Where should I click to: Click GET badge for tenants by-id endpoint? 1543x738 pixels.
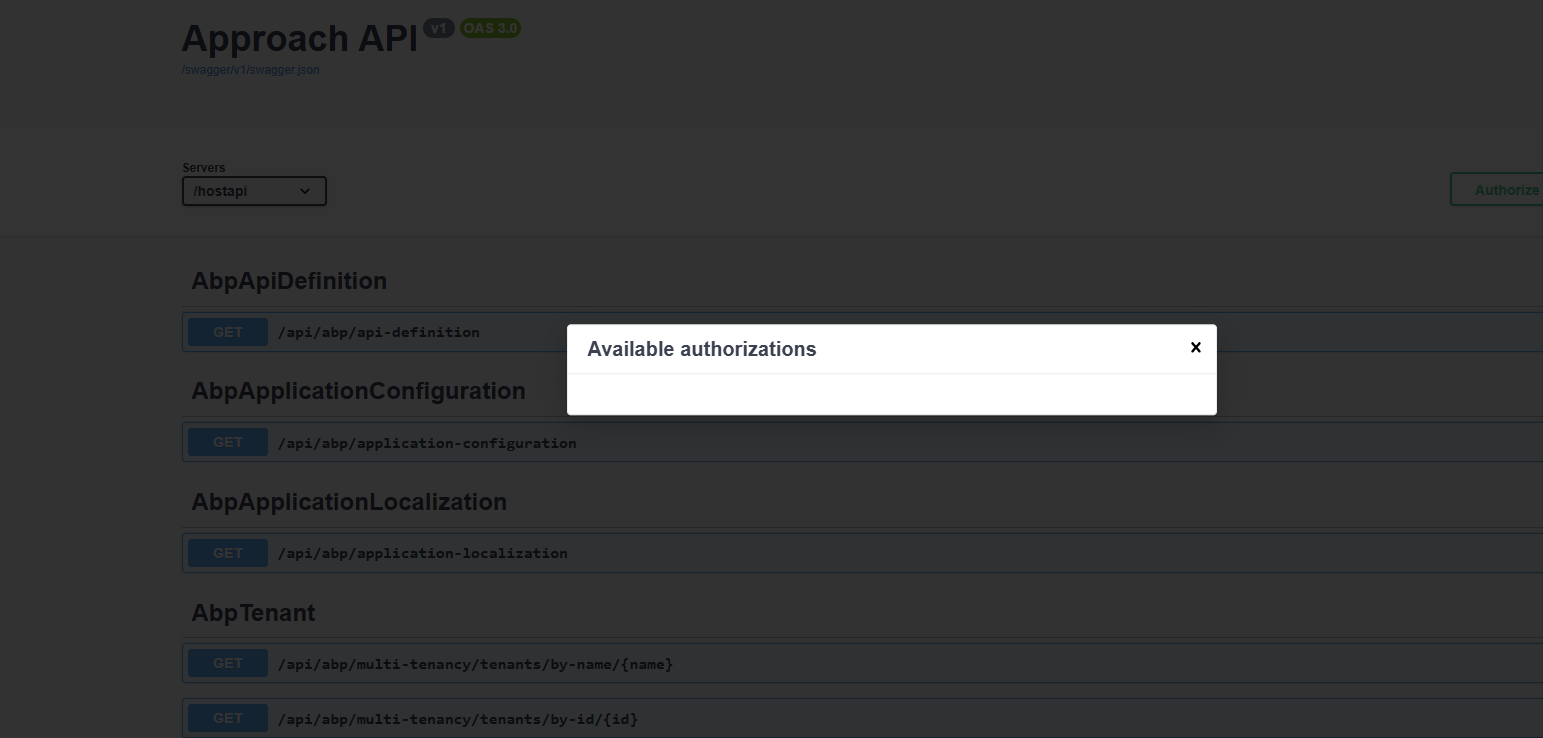click(x=228, y=719)
